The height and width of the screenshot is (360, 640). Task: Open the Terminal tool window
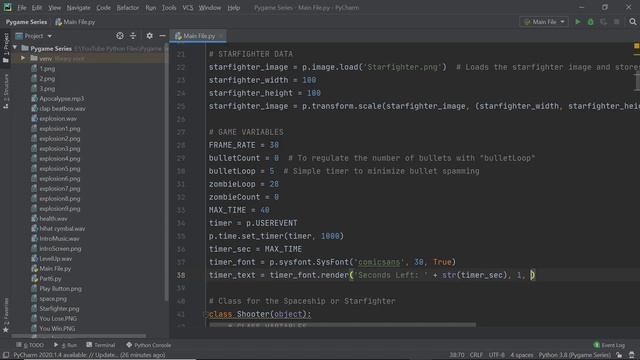click(x=101, y=345)
